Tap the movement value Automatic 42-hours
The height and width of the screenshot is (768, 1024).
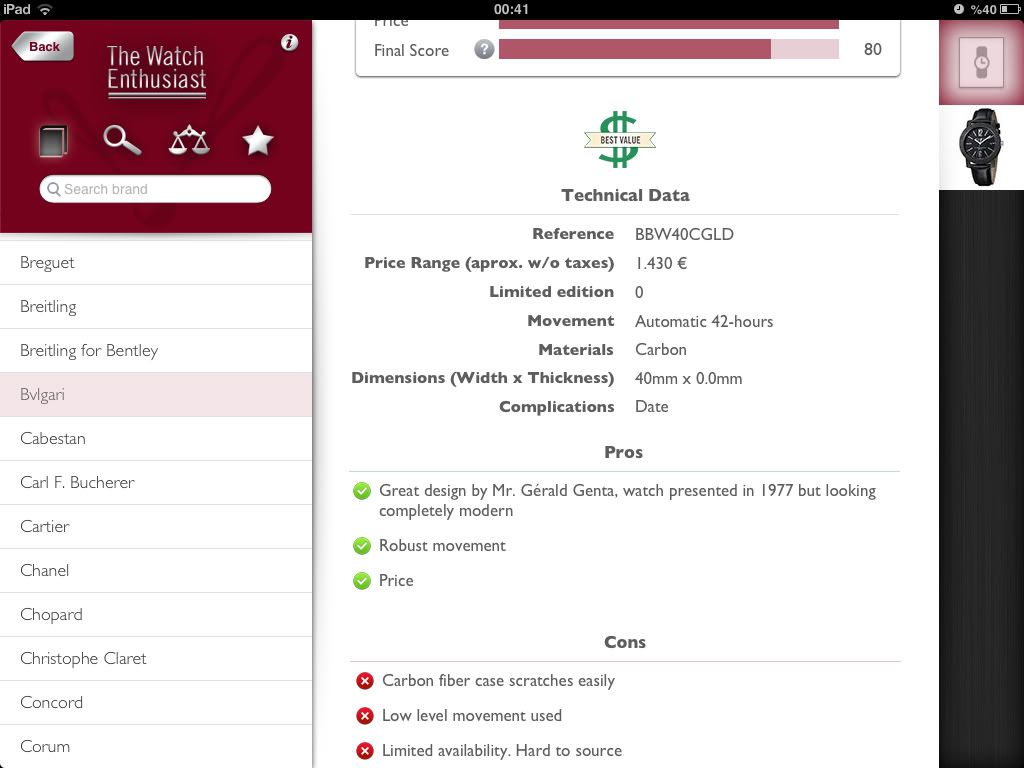point(704,321)
